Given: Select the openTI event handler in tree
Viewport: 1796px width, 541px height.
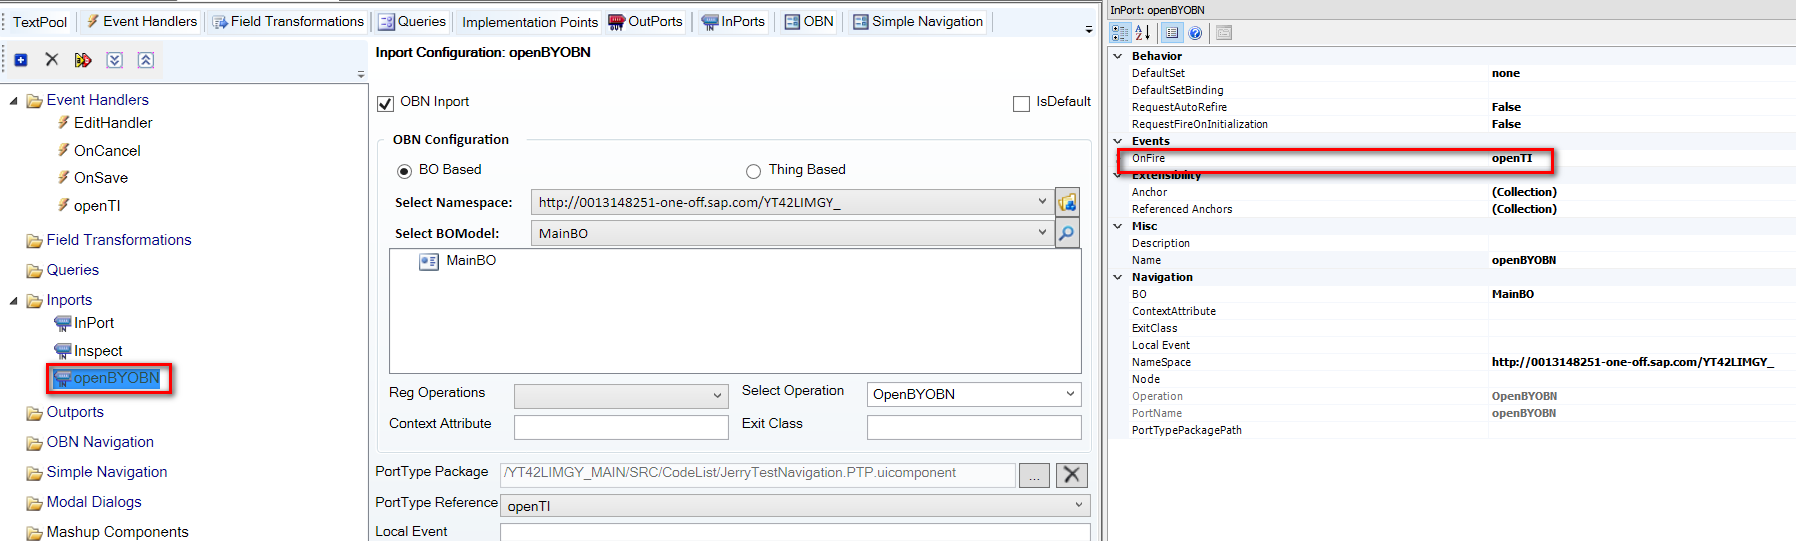Looking at the screenshot, I should pos(97,205).
